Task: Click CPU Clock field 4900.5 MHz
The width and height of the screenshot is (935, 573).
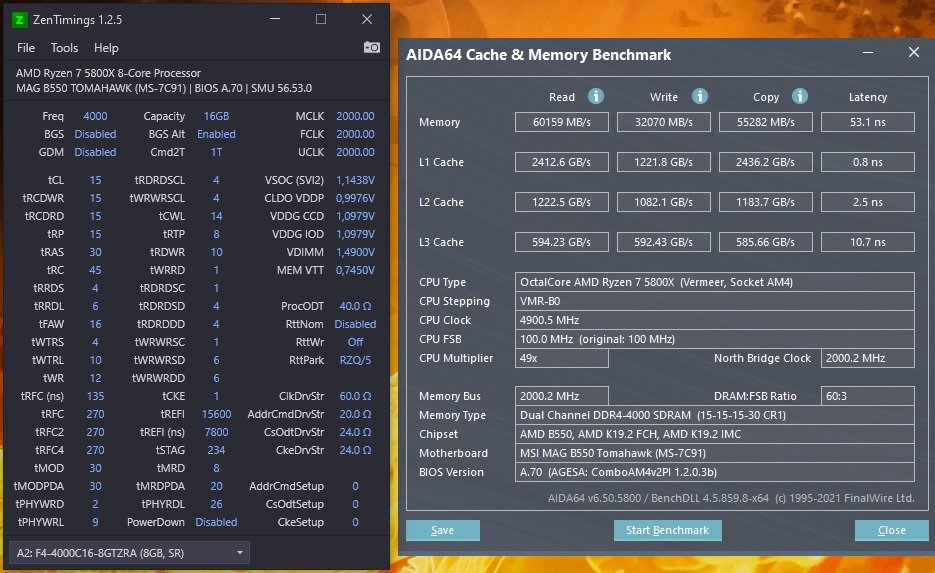Action: pos(714,320)
